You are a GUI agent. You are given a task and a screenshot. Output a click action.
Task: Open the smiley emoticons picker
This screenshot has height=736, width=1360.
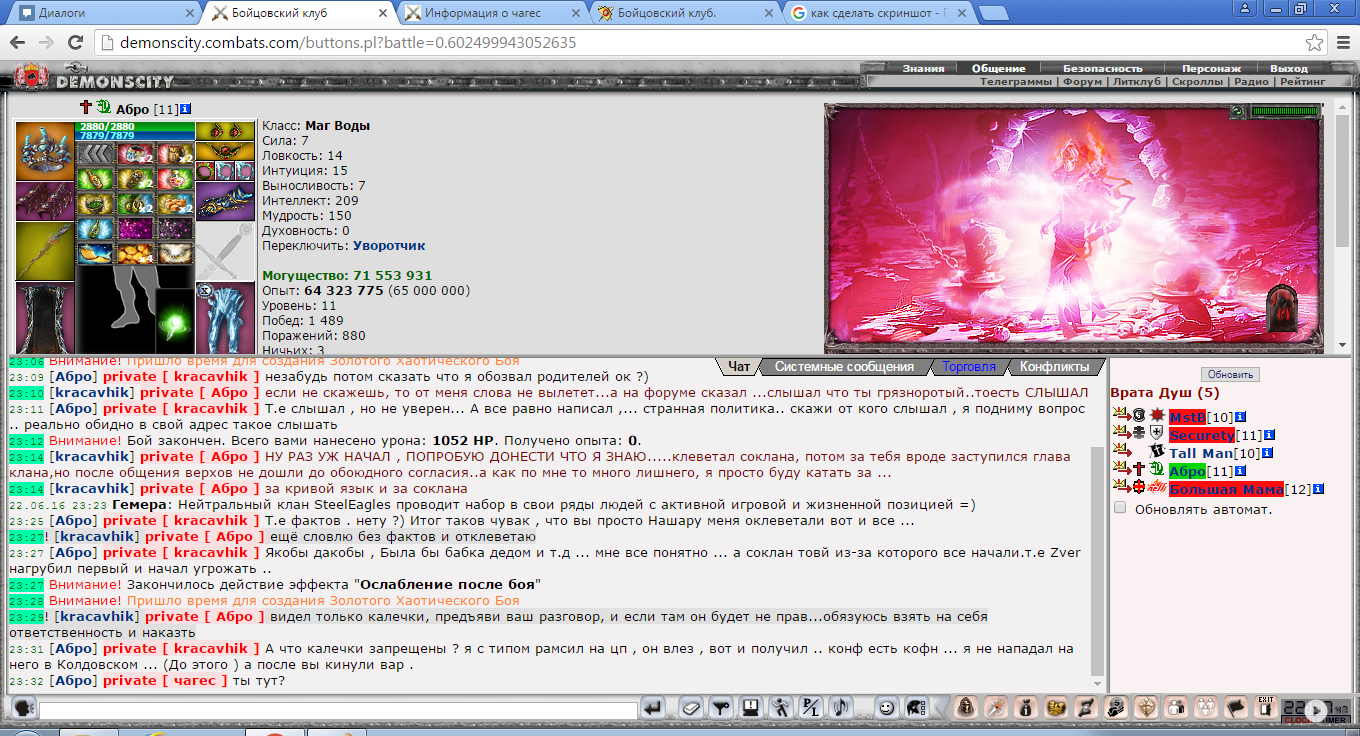point(886,708)
